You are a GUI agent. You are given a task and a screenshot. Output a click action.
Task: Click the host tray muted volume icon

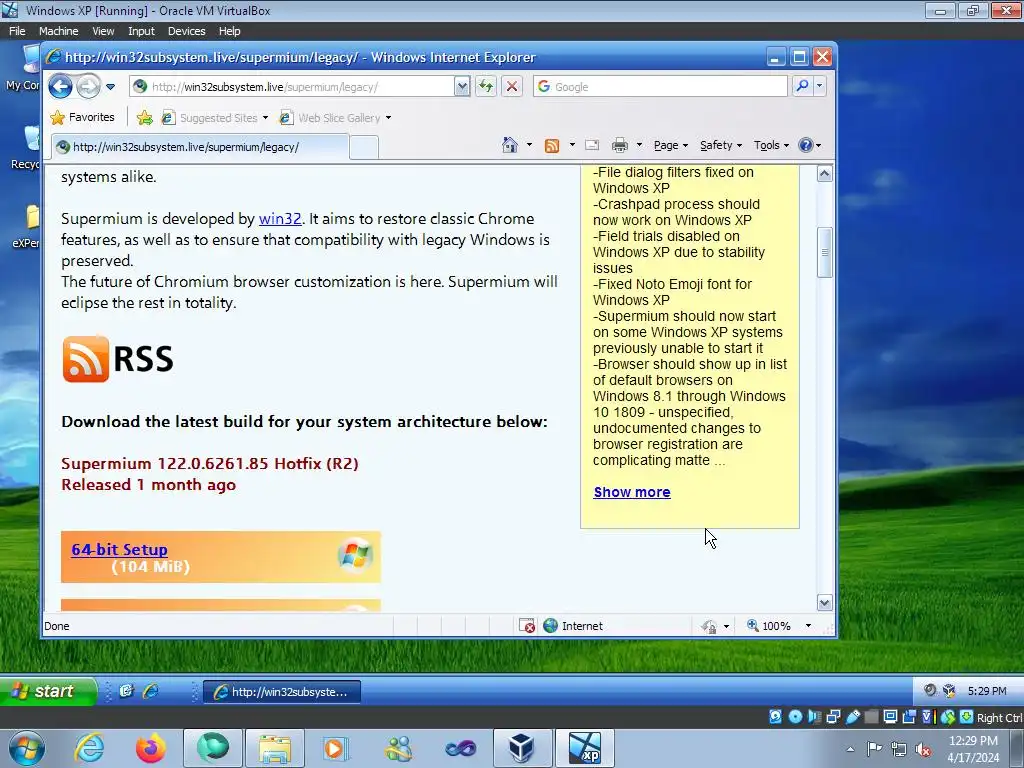click(923, 749)
